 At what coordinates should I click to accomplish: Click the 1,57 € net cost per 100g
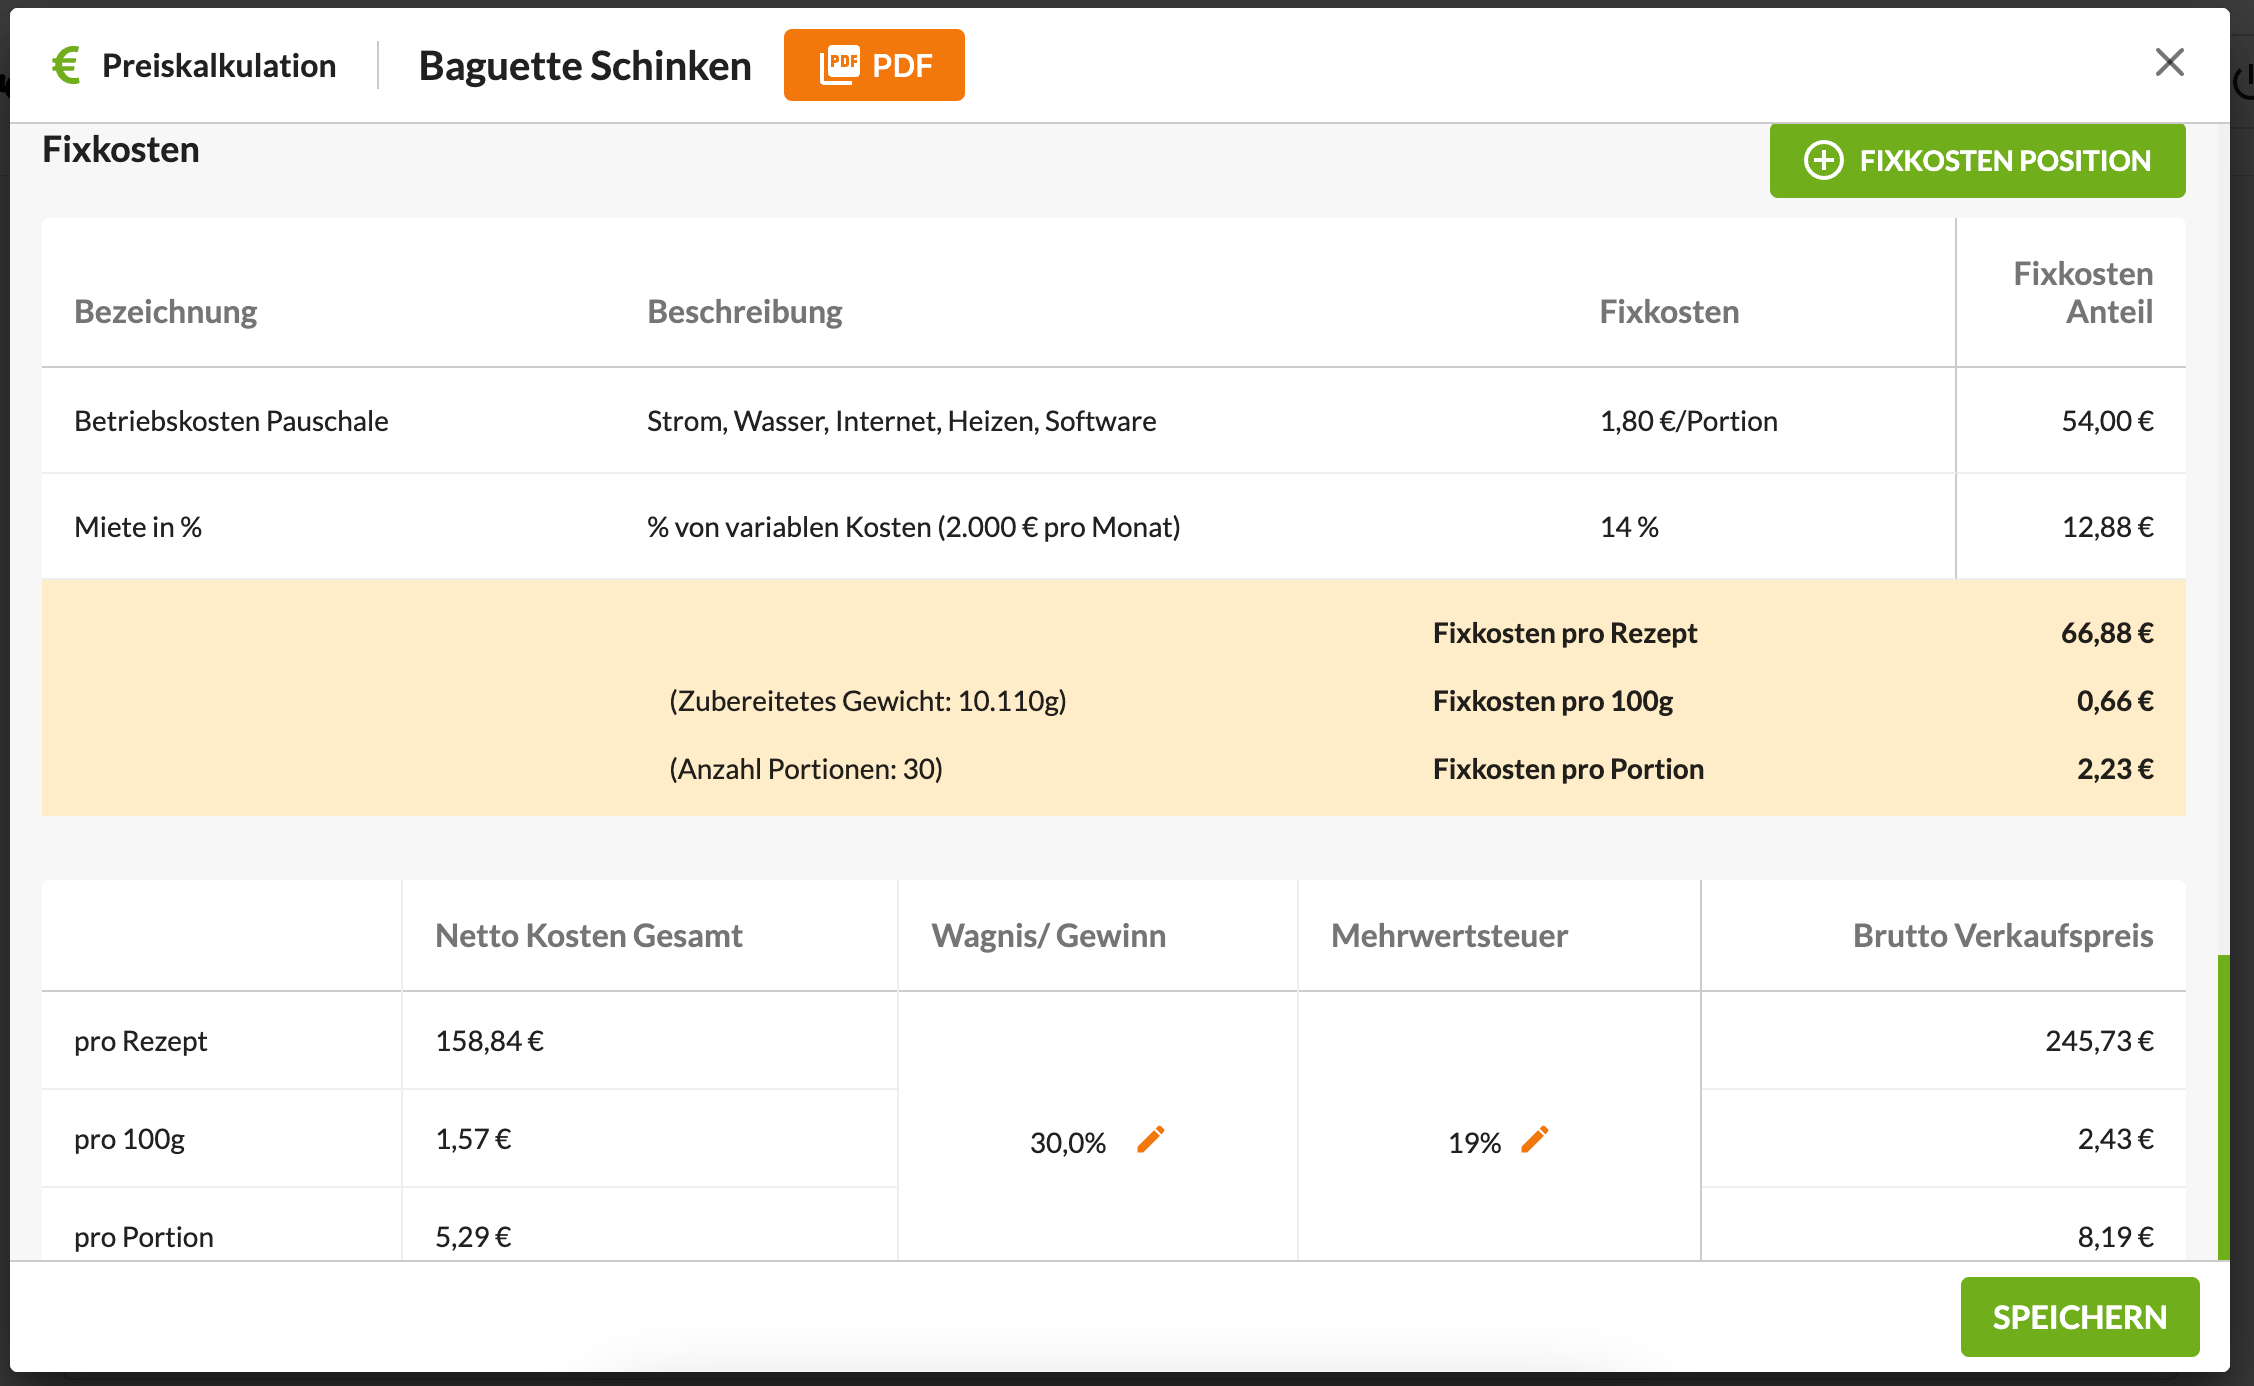pos(473,1139)
